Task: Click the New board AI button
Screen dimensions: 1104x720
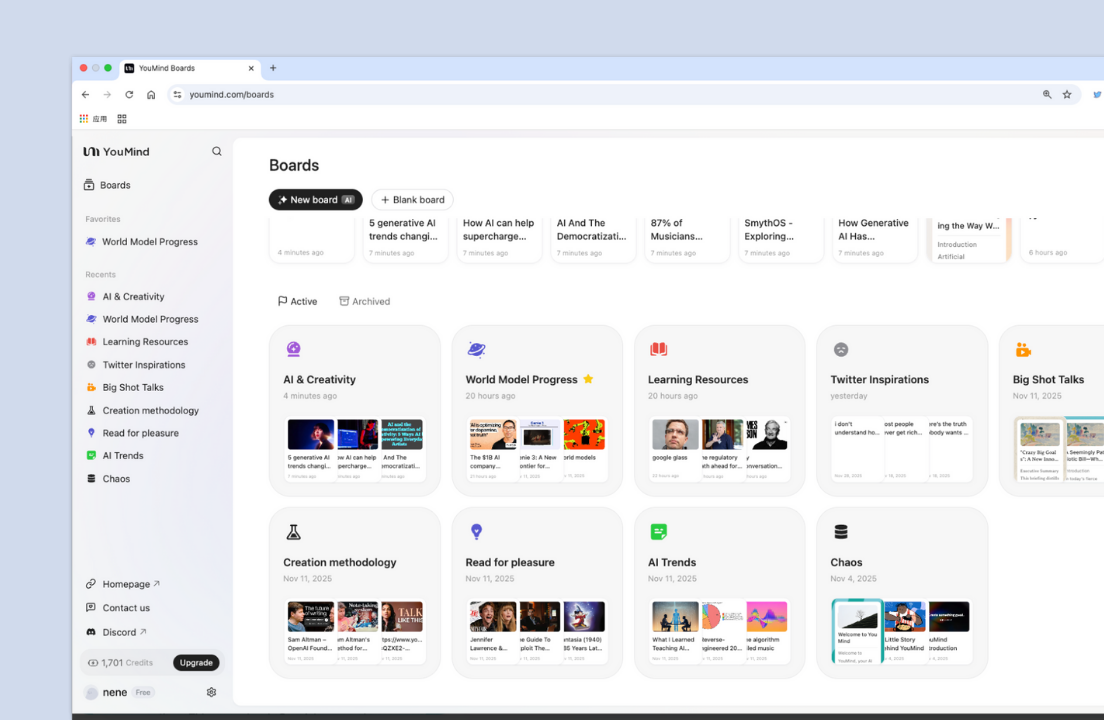Action: 315,200
